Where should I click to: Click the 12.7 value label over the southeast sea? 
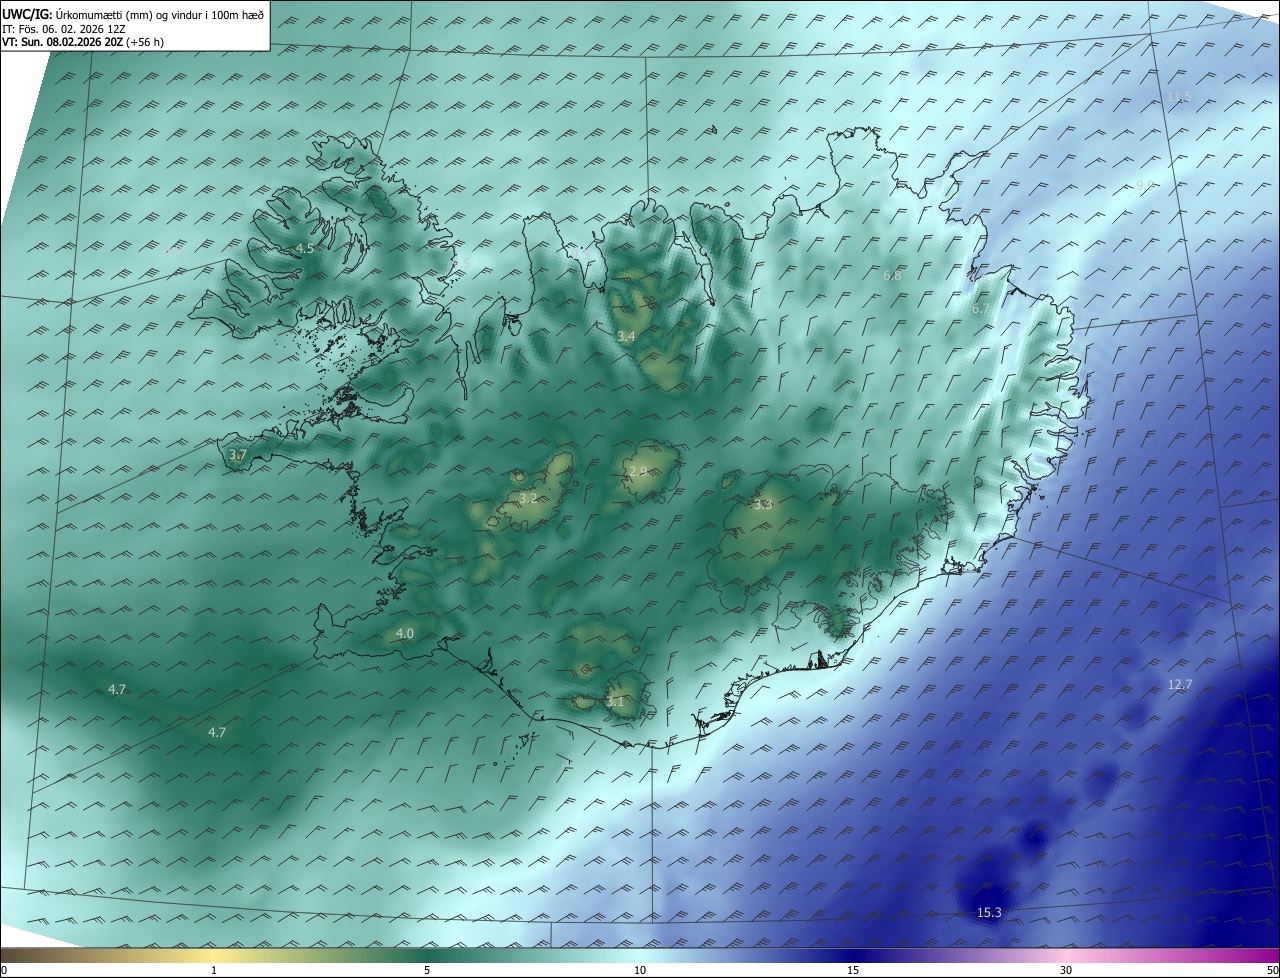pos(1180,685)
